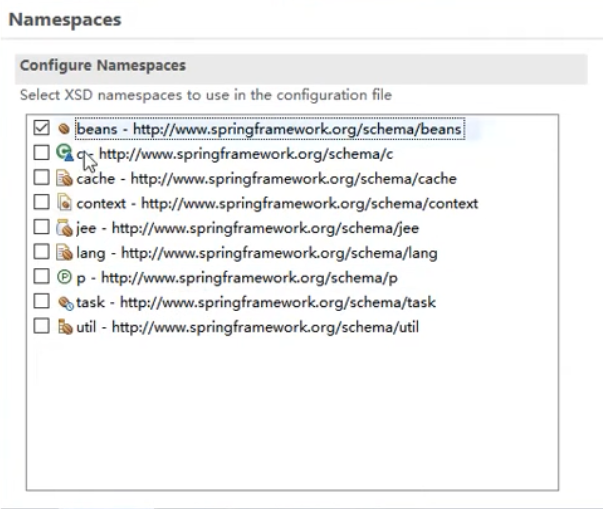
Task: Click the lang namespace icon
Action: point(64,253)
